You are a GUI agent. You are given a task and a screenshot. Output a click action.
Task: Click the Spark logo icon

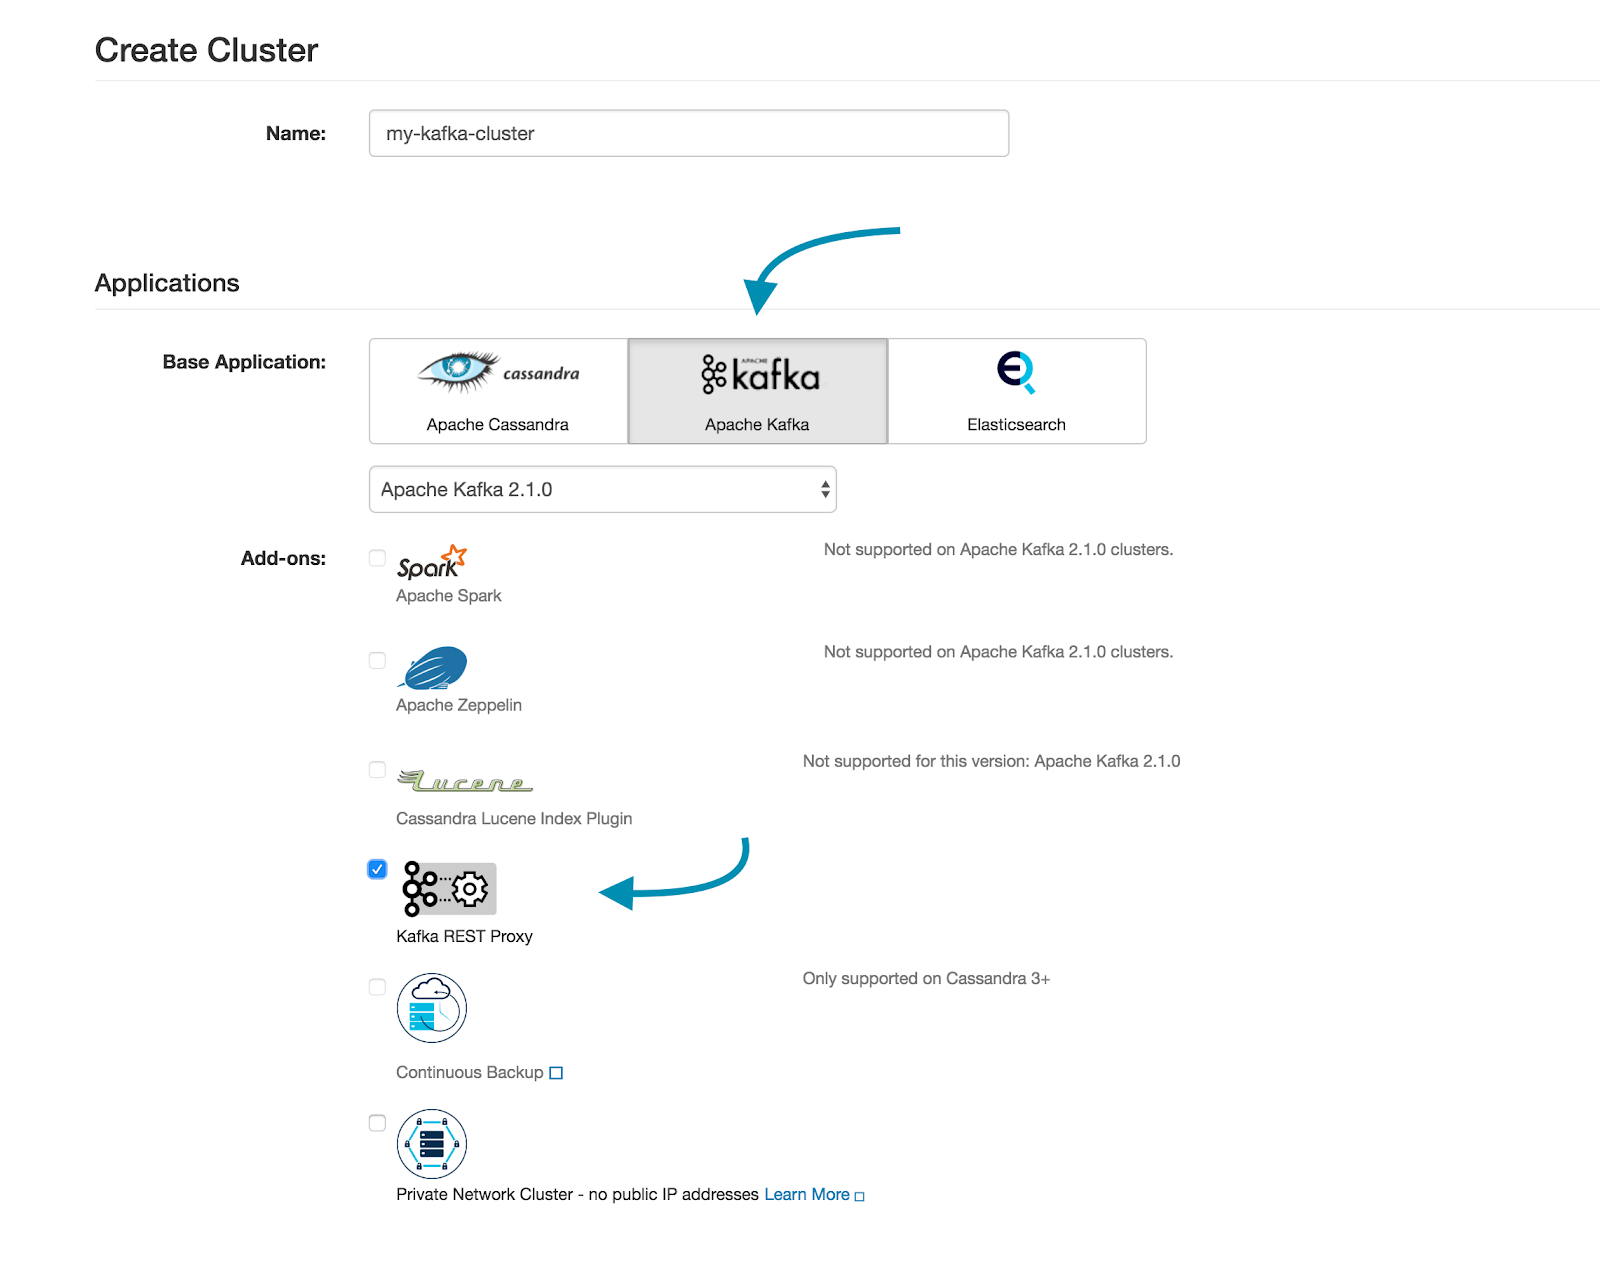(432, 563)
